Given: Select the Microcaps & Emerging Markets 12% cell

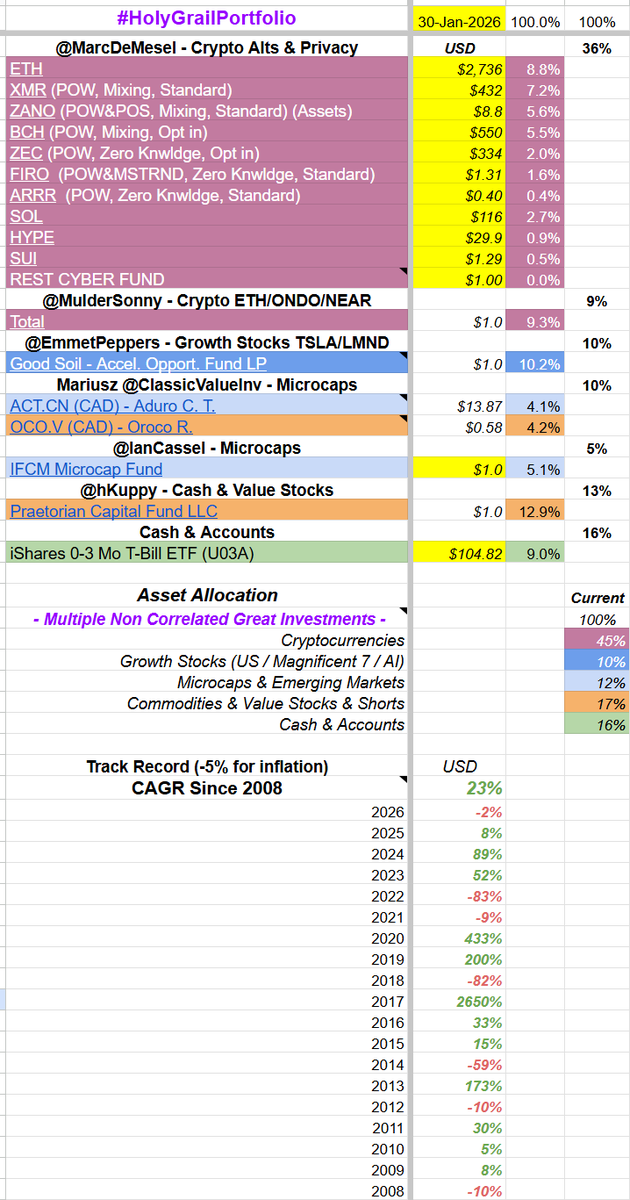Looking at the screenshot, I should point(598,682).
